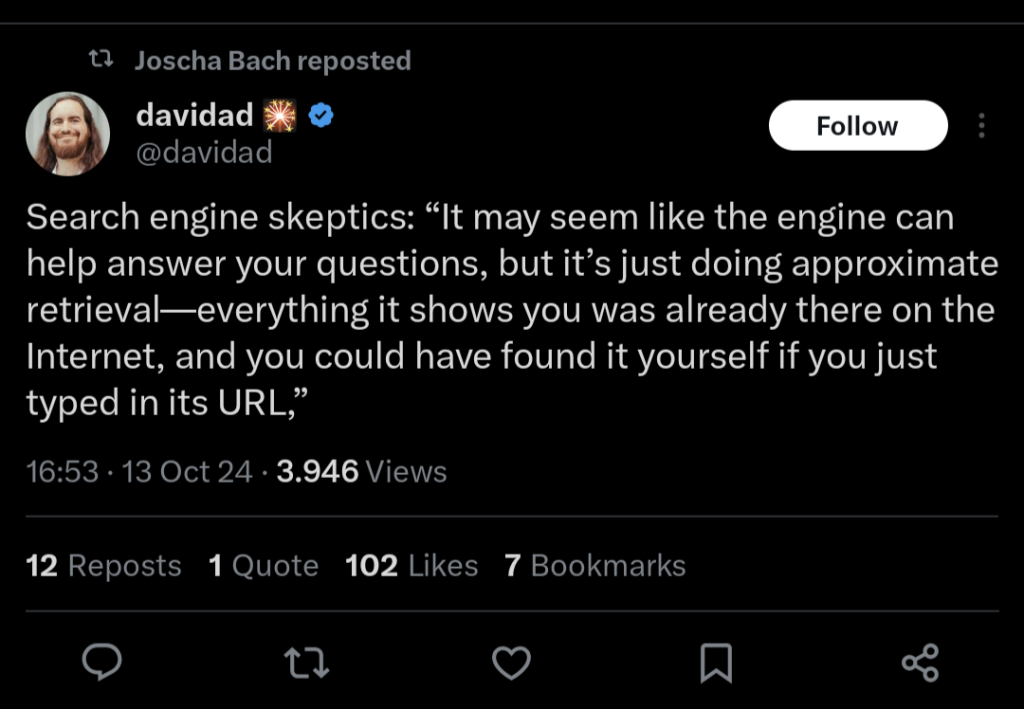1024x709 pixels.
Task: View the 12 Reposts list
Action: [x=103, y=565]
